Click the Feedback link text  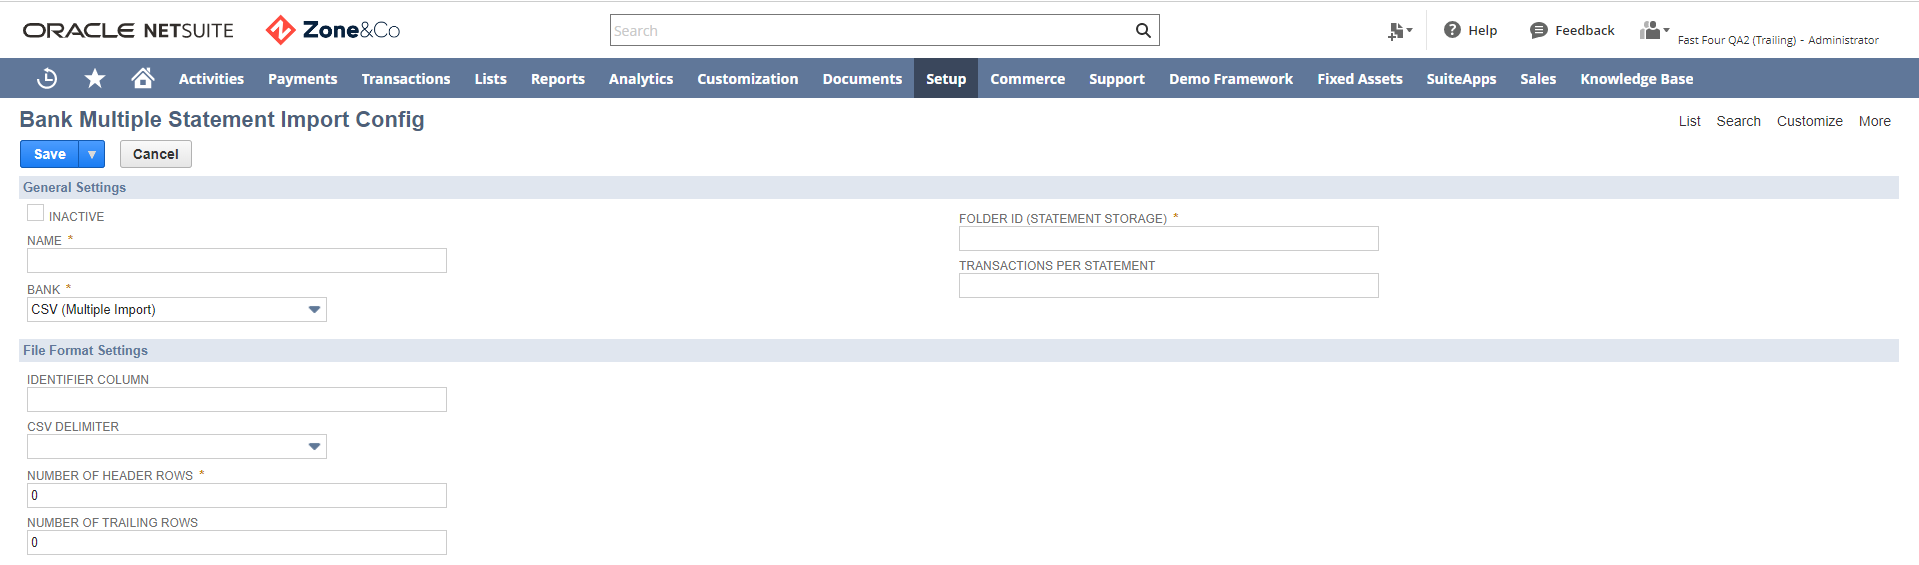click(1585, 30)
